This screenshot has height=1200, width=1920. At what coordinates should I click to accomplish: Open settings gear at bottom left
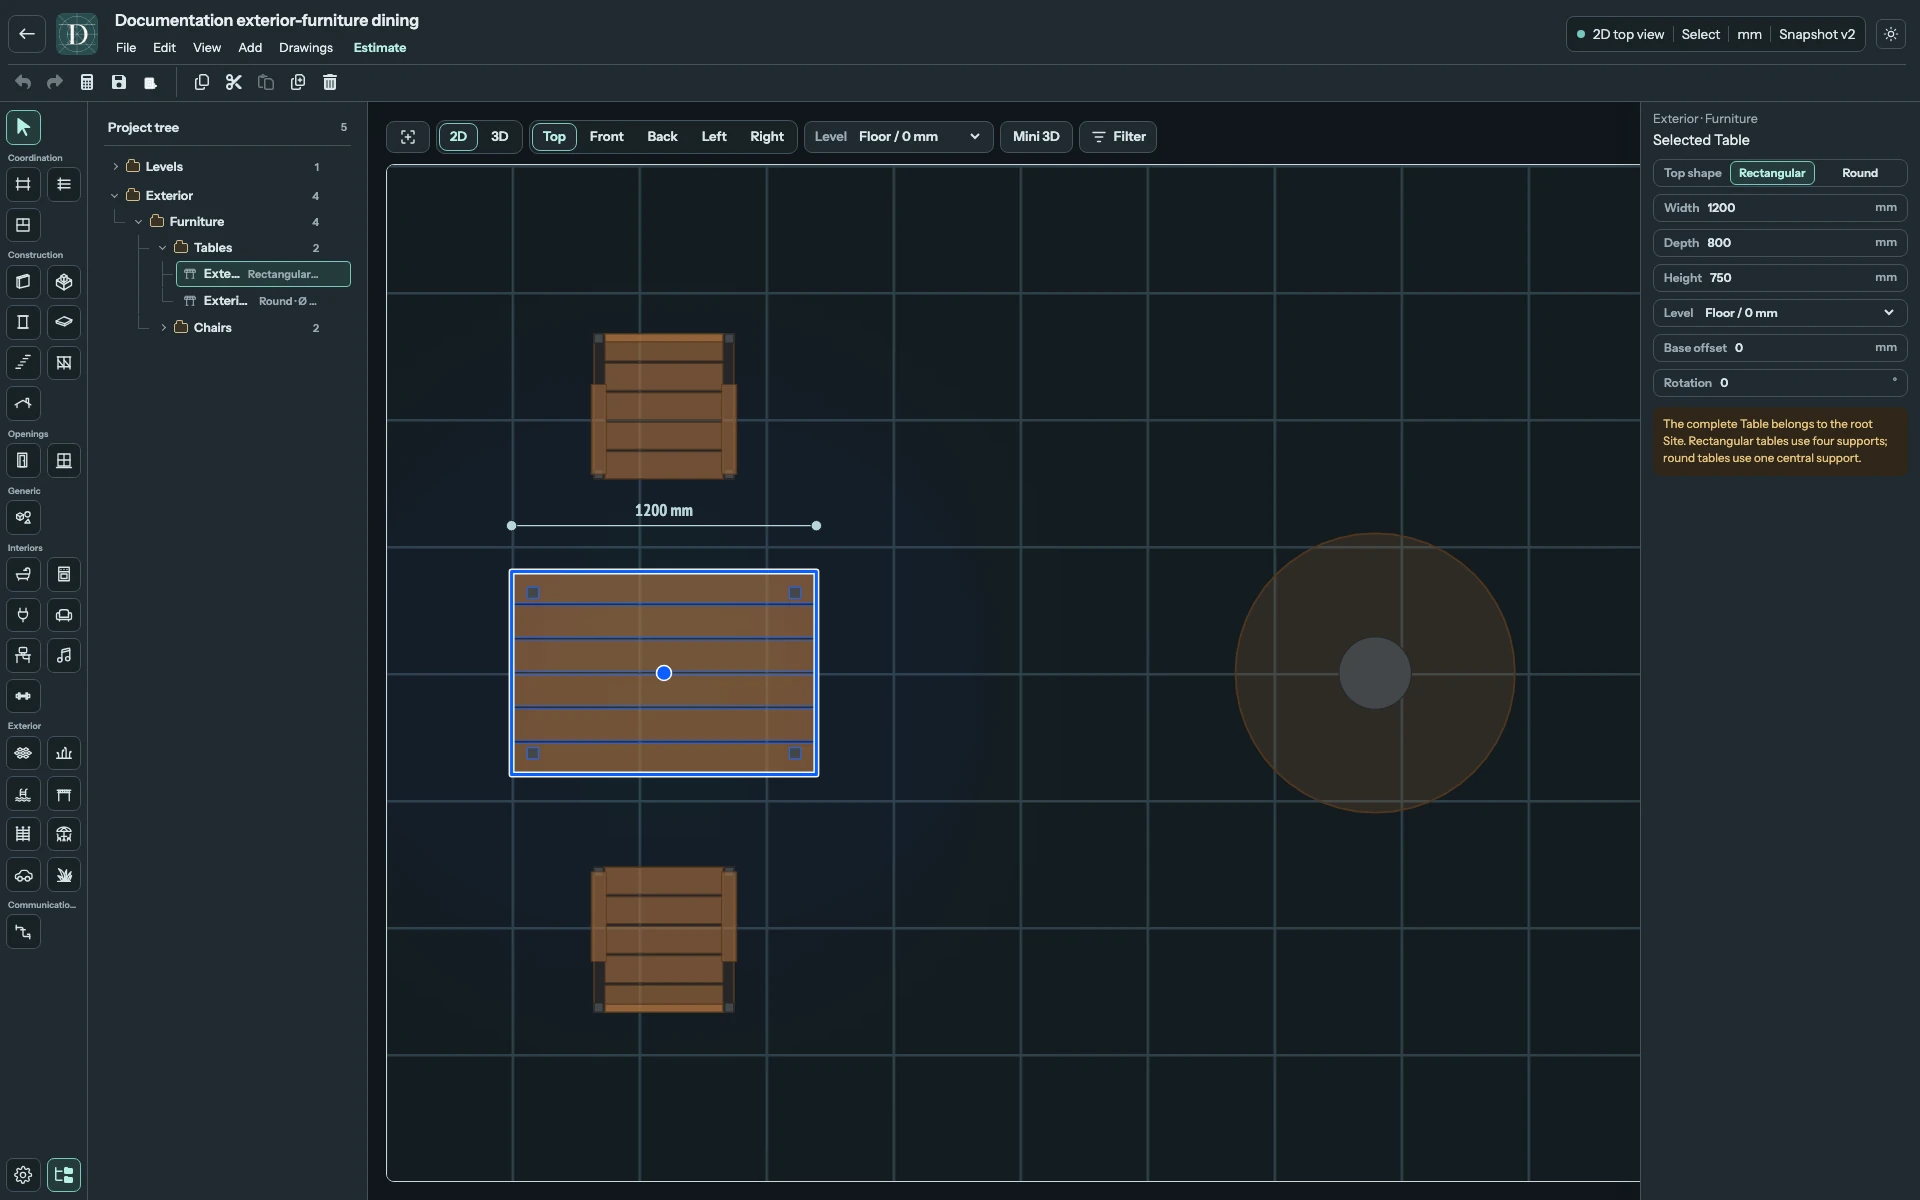(23, 1175)
